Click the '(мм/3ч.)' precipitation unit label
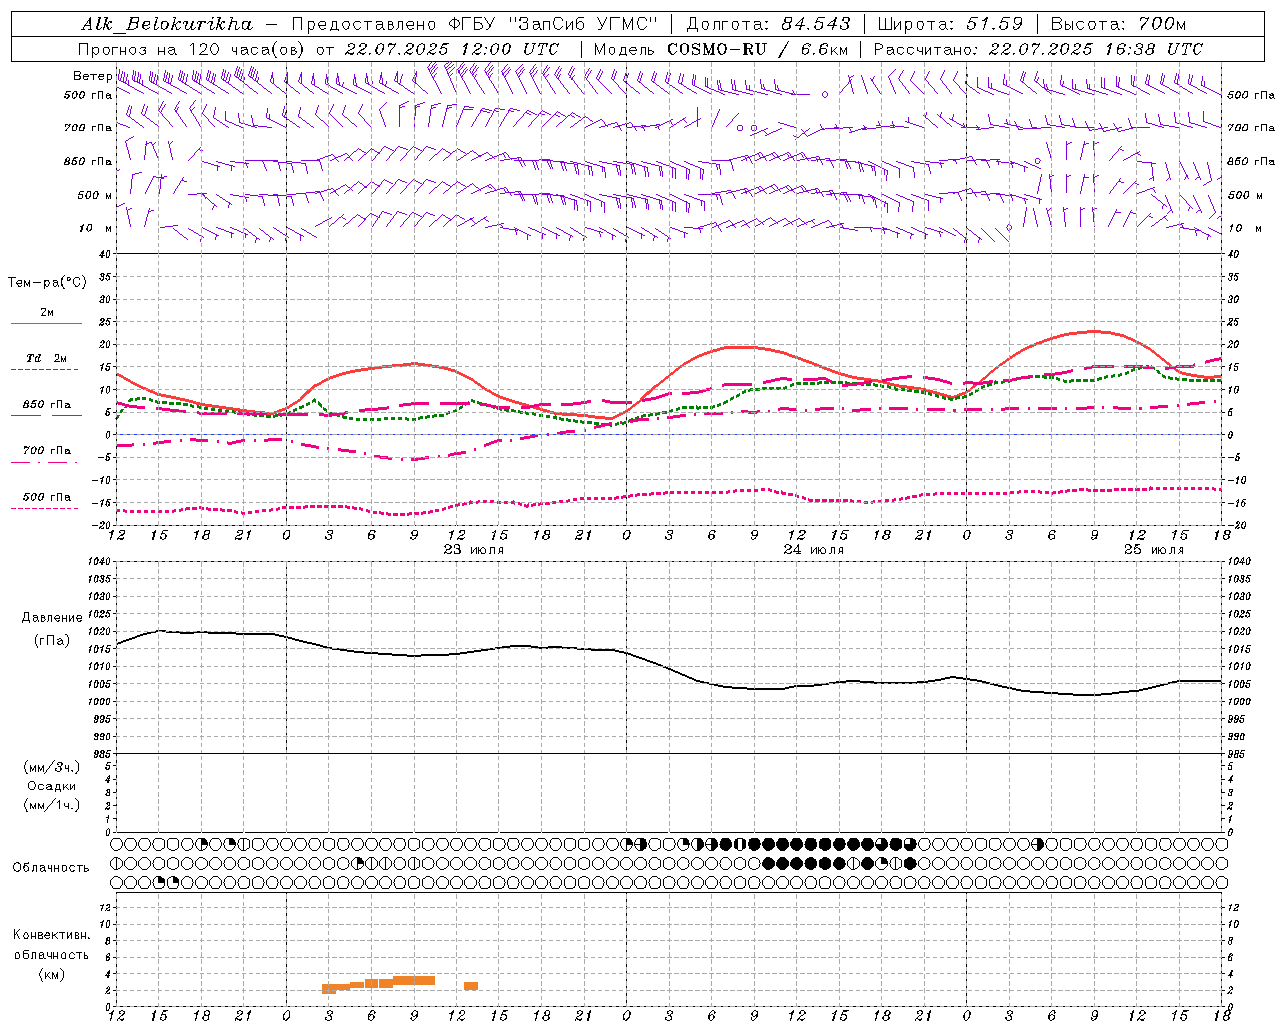 tap(52, 767)
